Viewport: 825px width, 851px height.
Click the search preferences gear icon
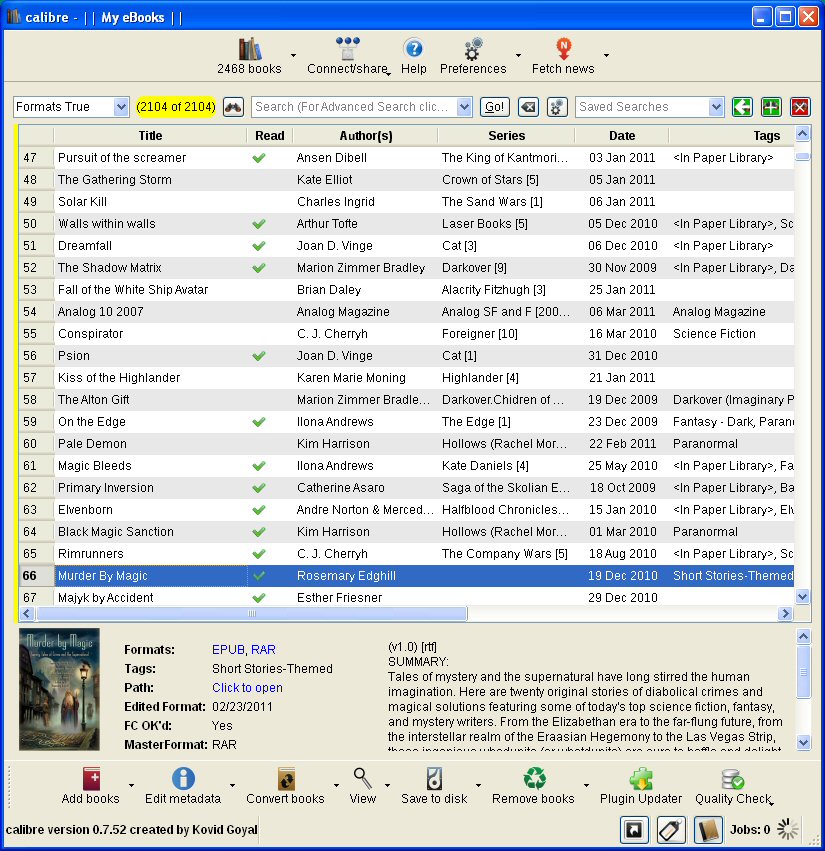tap(556, 107)
